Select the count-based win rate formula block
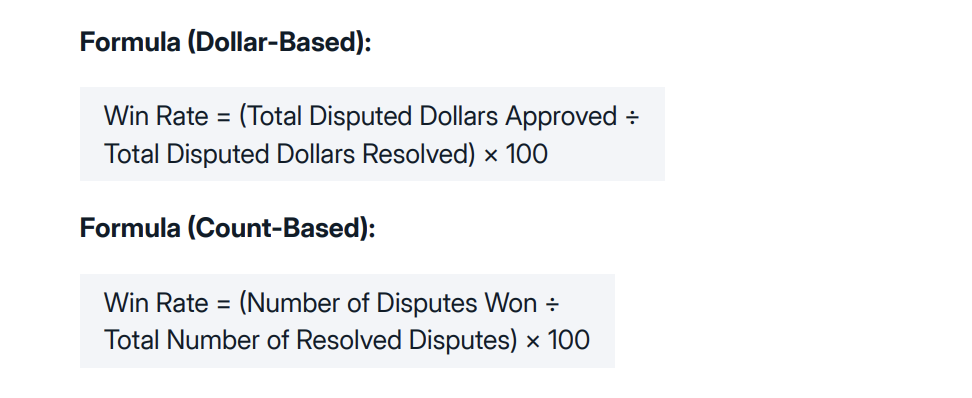The width and height of the screenshot is (972, 398). point(347,321)
